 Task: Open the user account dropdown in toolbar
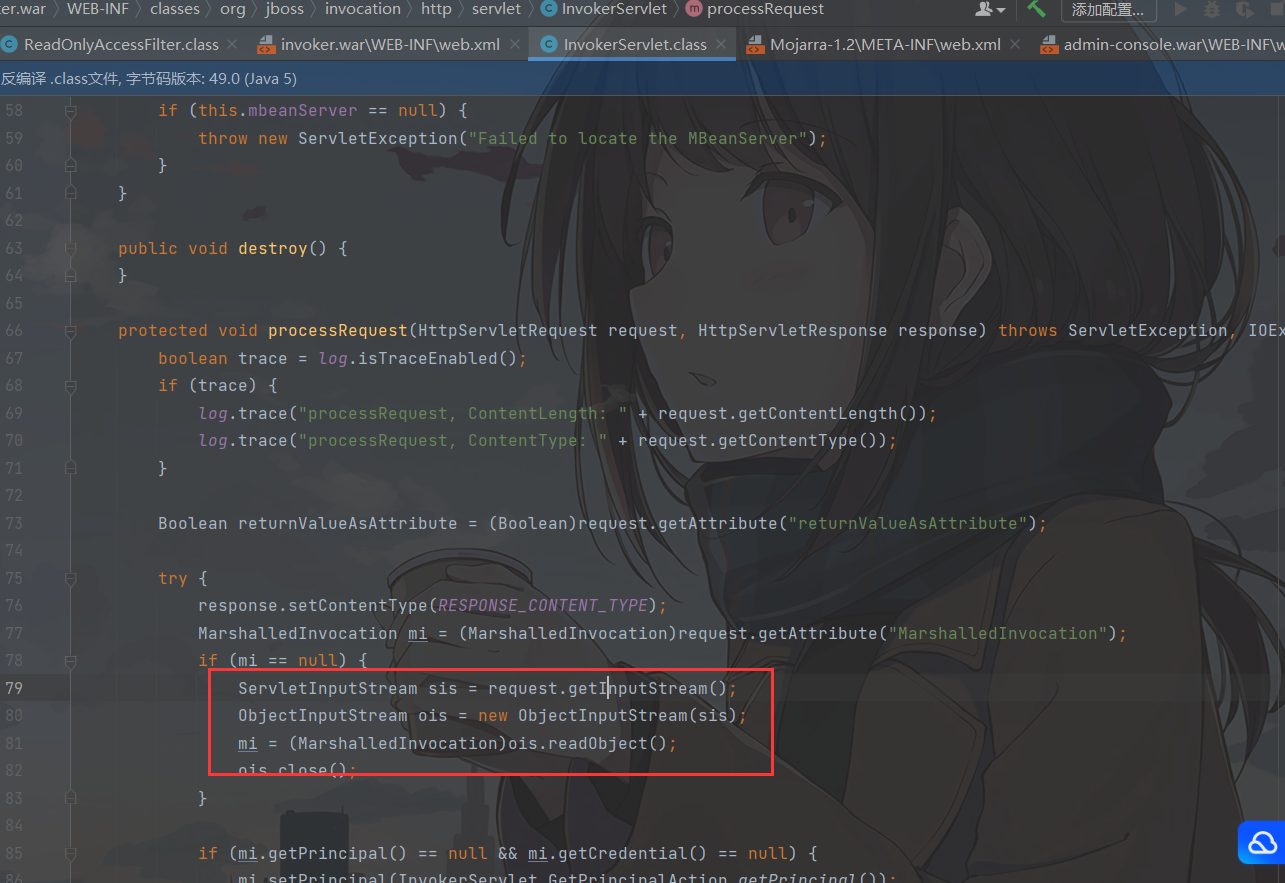pos(990,10)
